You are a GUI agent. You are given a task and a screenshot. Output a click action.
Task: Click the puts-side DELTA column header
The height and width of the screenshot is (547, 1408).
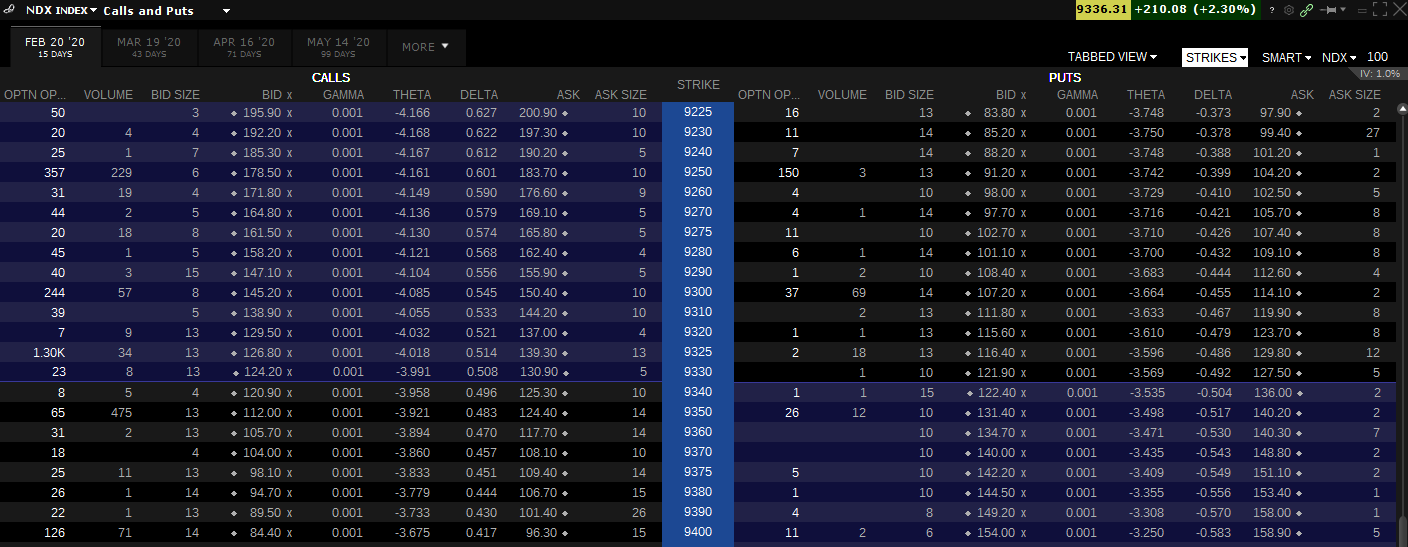[x=1213, y=95]
